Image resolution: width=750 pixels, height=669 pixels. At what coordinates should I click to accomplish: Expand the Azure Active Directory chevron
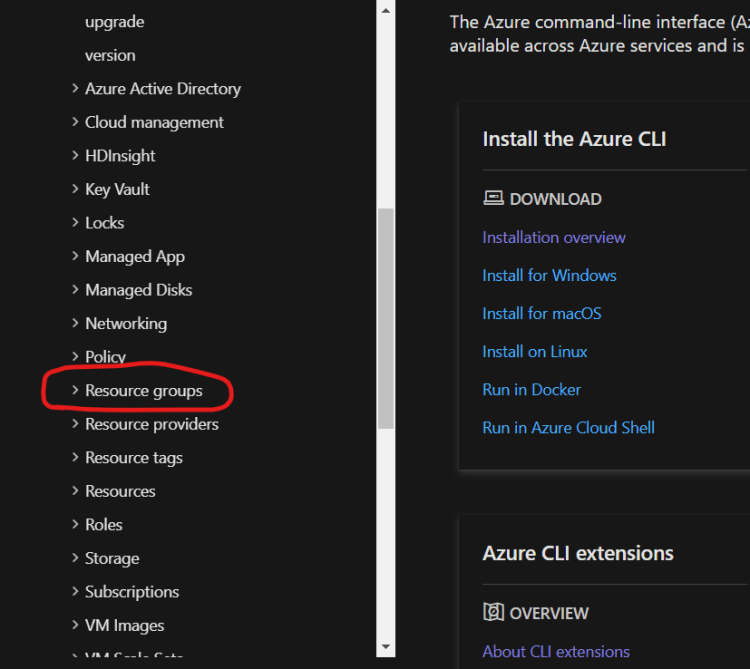pyautogui.click(x=75, y=88)
